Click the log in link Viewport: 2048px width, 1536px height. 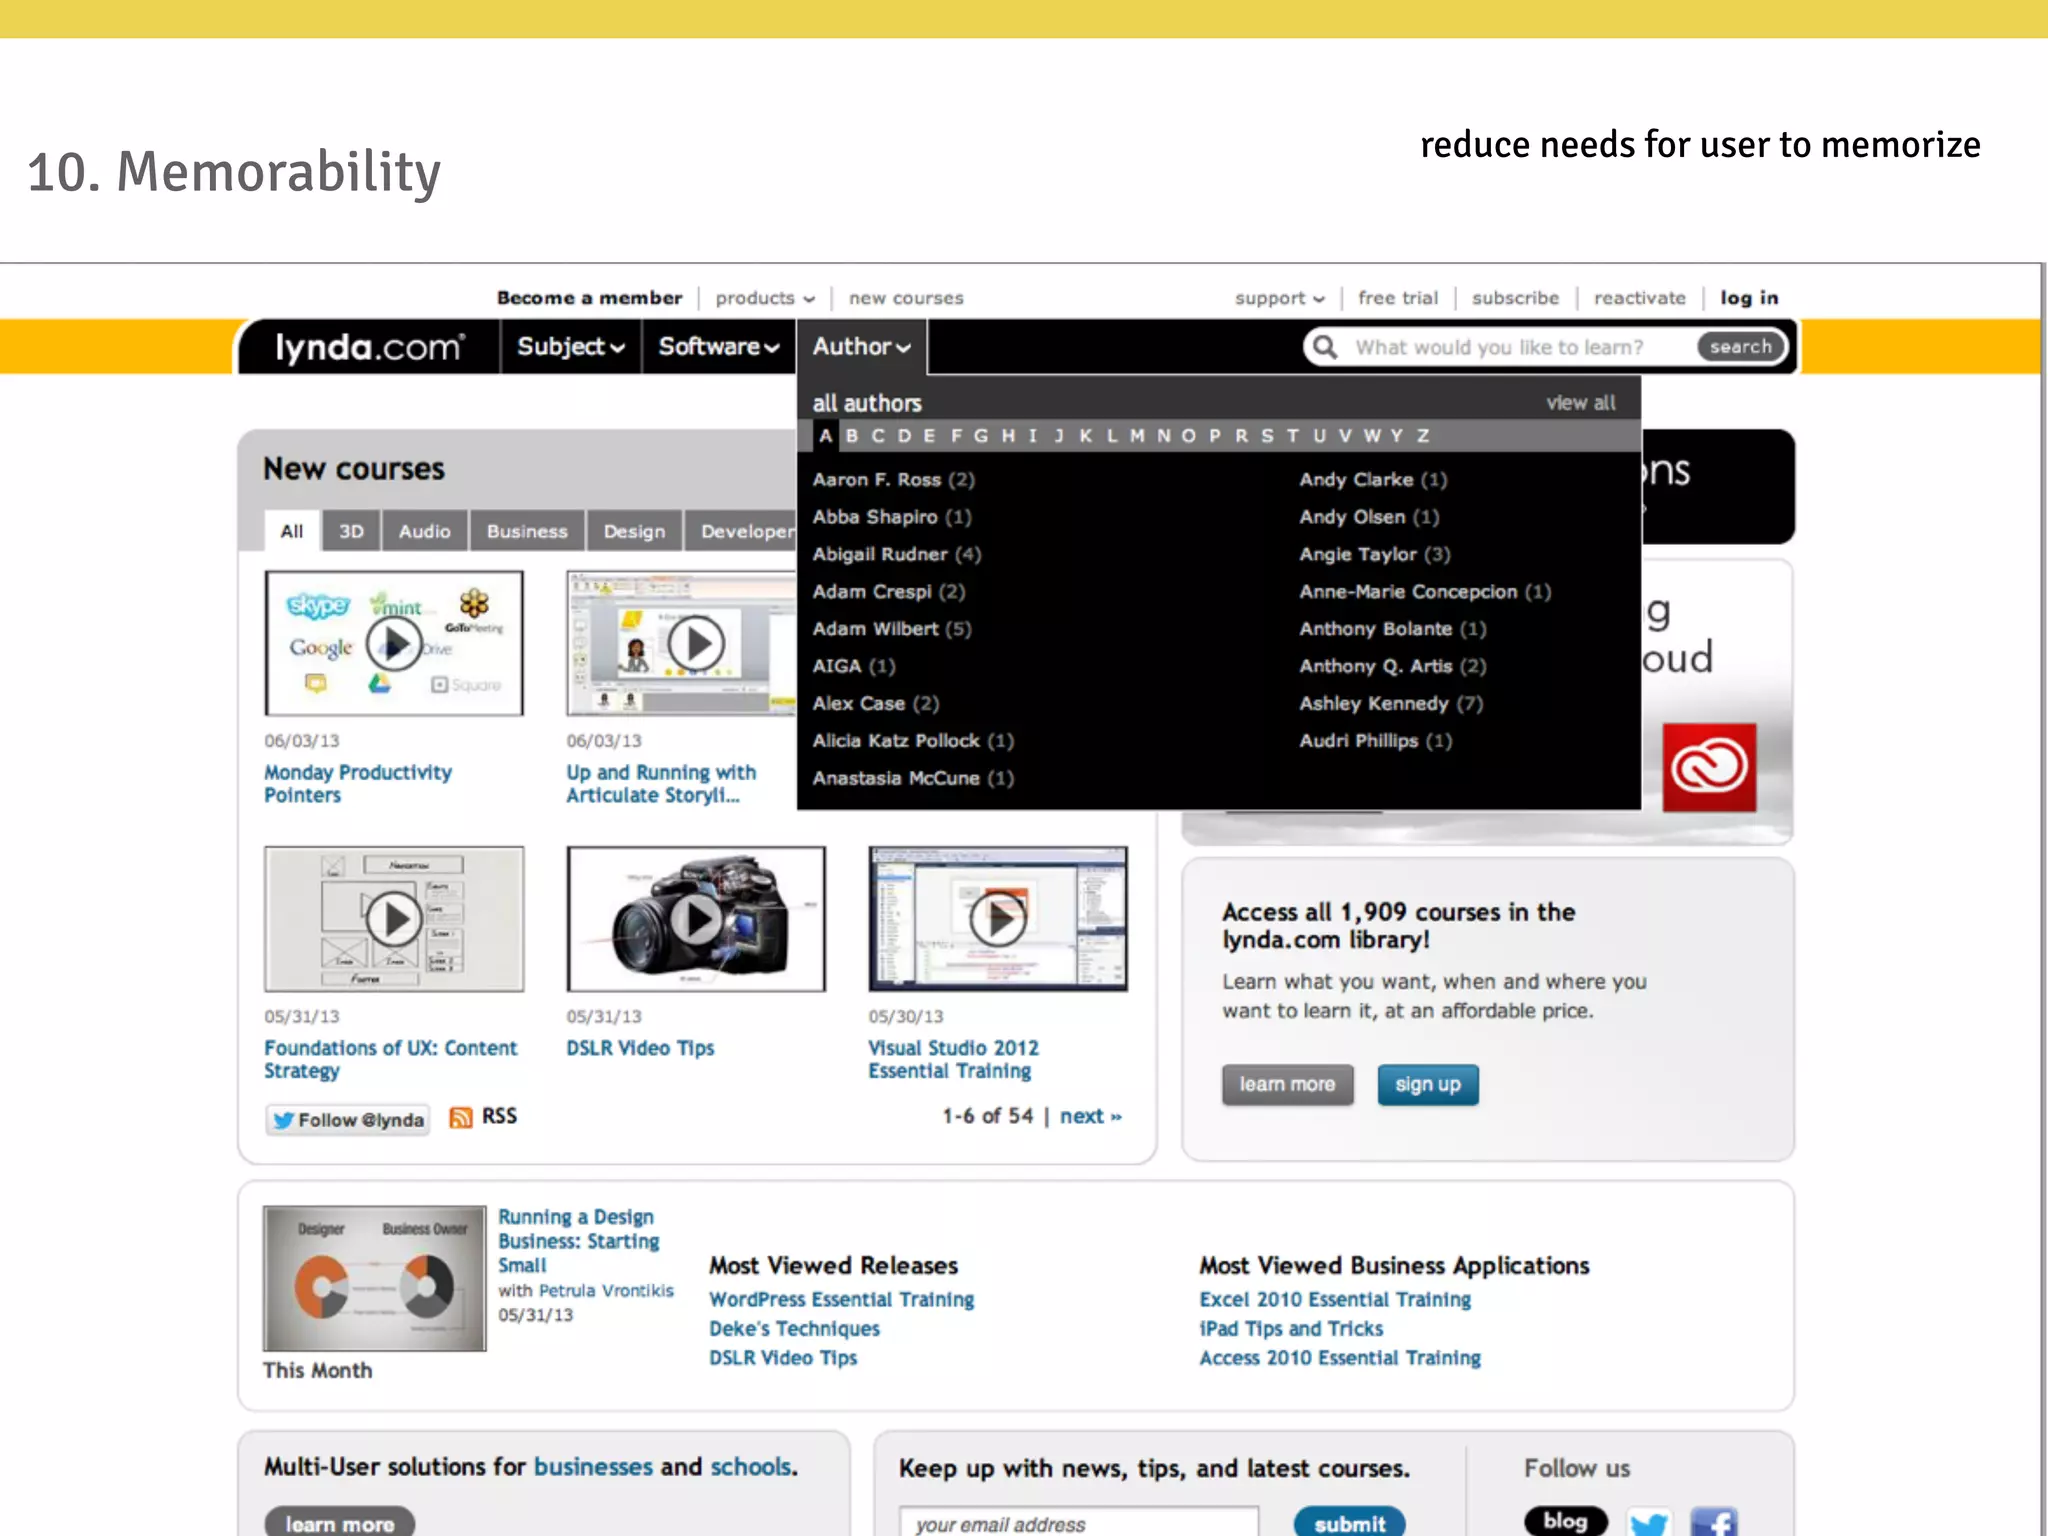point(1749,298)
